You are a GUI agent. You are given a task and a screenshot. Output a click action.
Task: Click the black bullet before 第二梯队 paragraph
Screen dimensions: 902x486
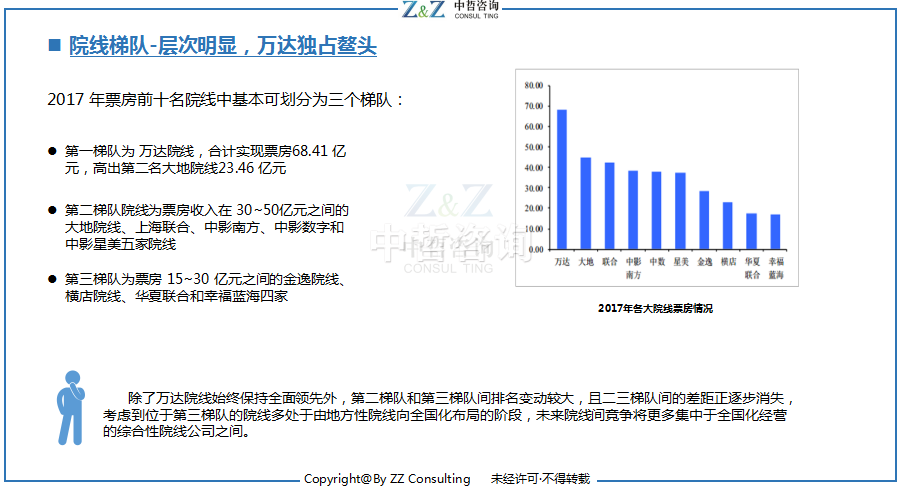click(52, 211)
